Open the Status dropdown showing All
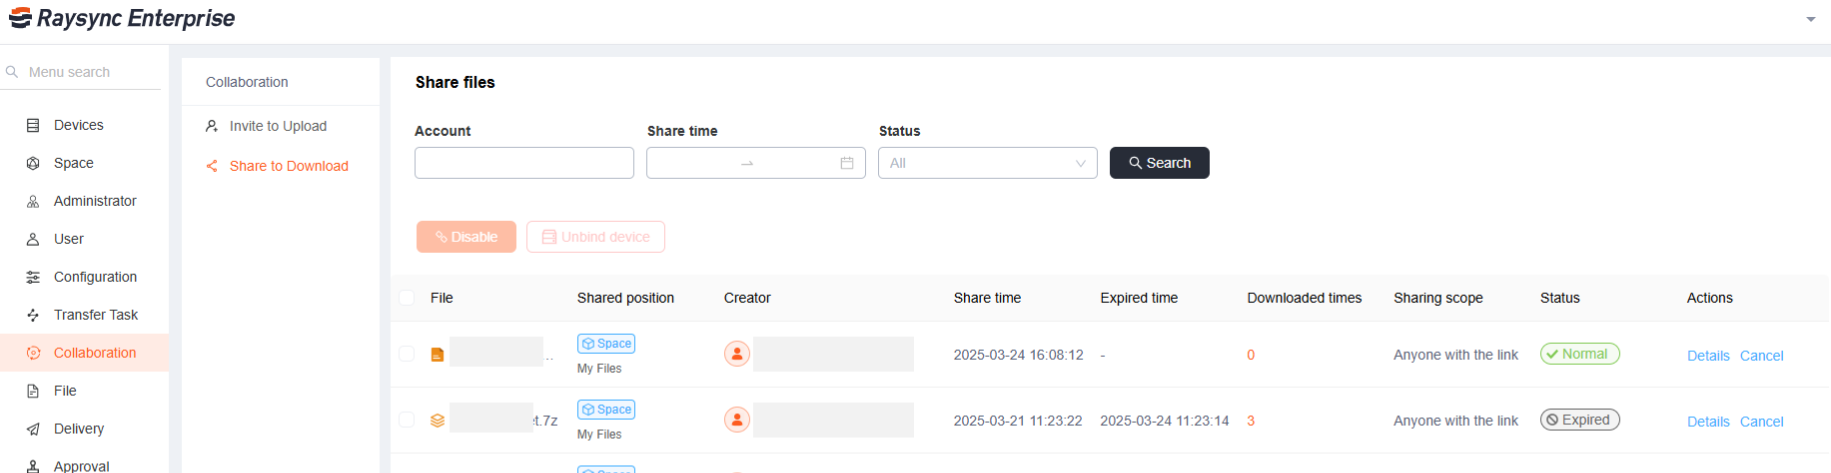 (x=988, y=163)
